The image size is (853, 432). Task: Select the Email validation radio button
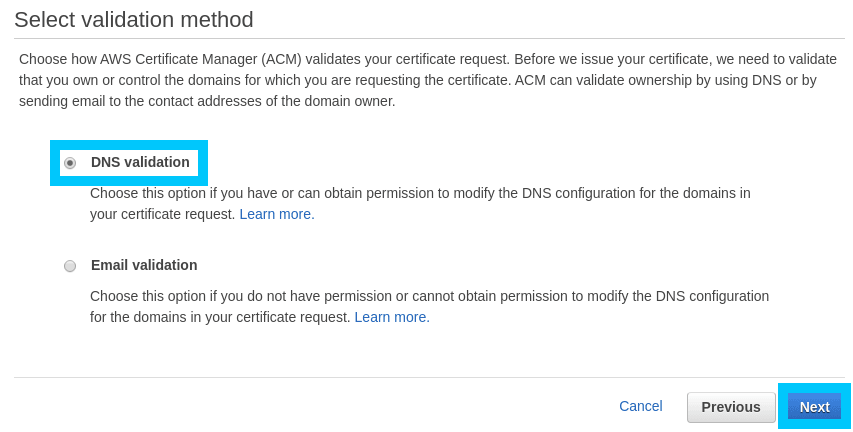tap(70, 266)
